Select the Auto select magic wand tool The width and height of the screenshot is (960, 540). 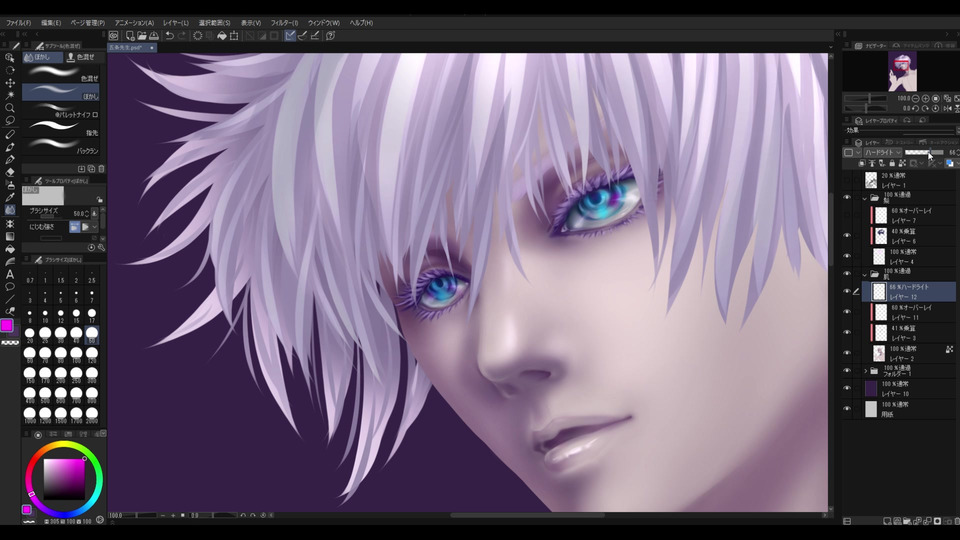tap(10, 96)
